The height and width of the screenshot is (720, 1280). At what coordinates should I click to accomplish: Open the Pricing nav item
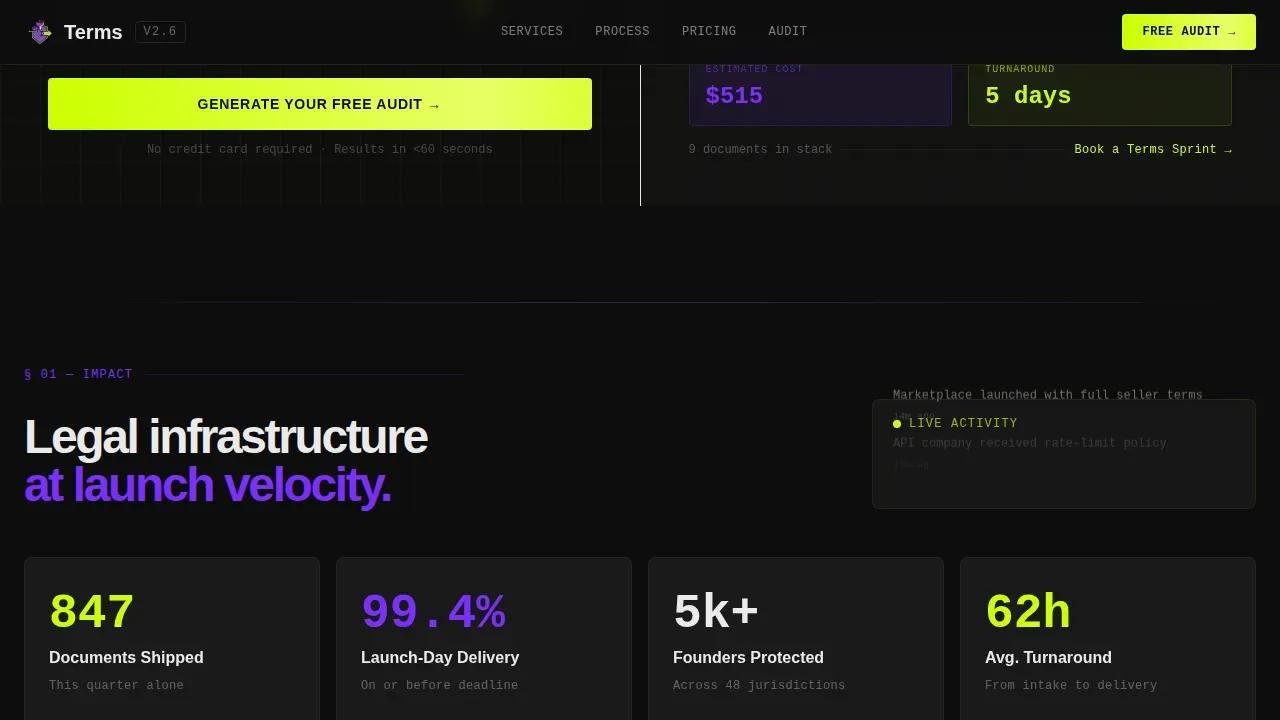709,32
